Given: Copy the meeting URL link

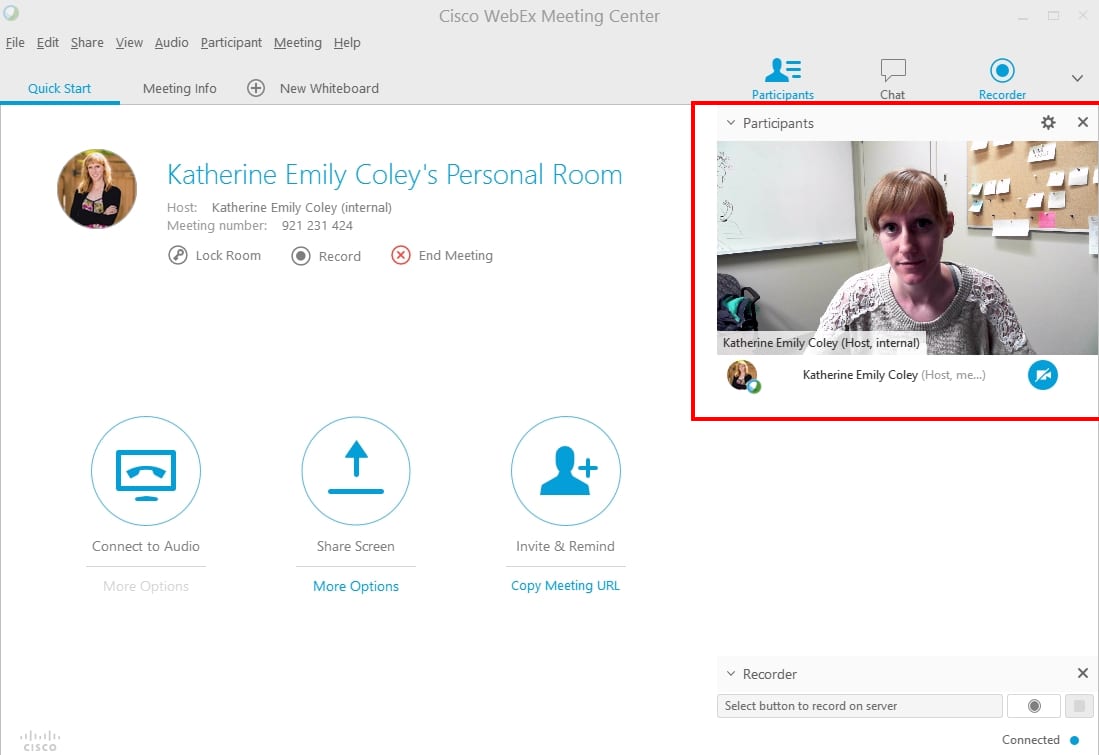Looking at the screenshot, I should pos(565,585).
